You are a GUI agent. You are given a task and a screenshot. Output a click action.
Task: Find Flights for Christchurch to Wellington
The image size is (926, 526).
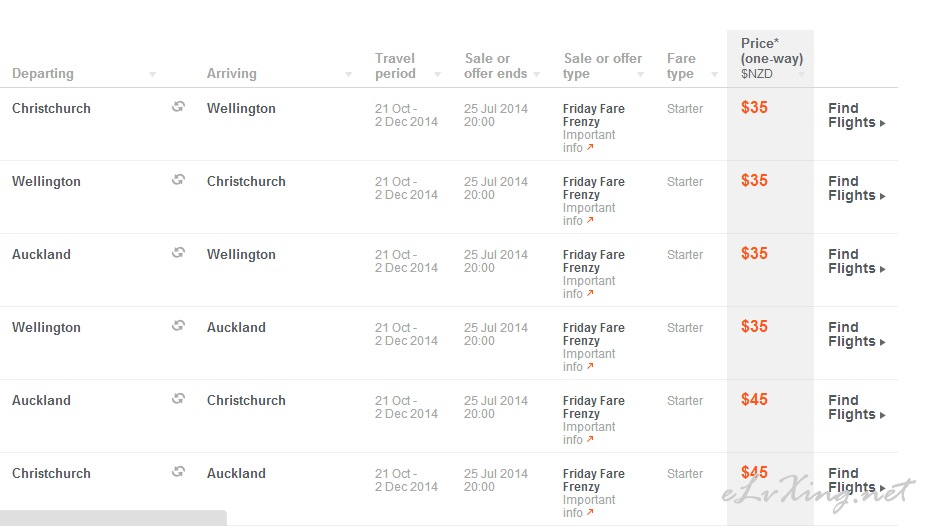pos(856,115)
